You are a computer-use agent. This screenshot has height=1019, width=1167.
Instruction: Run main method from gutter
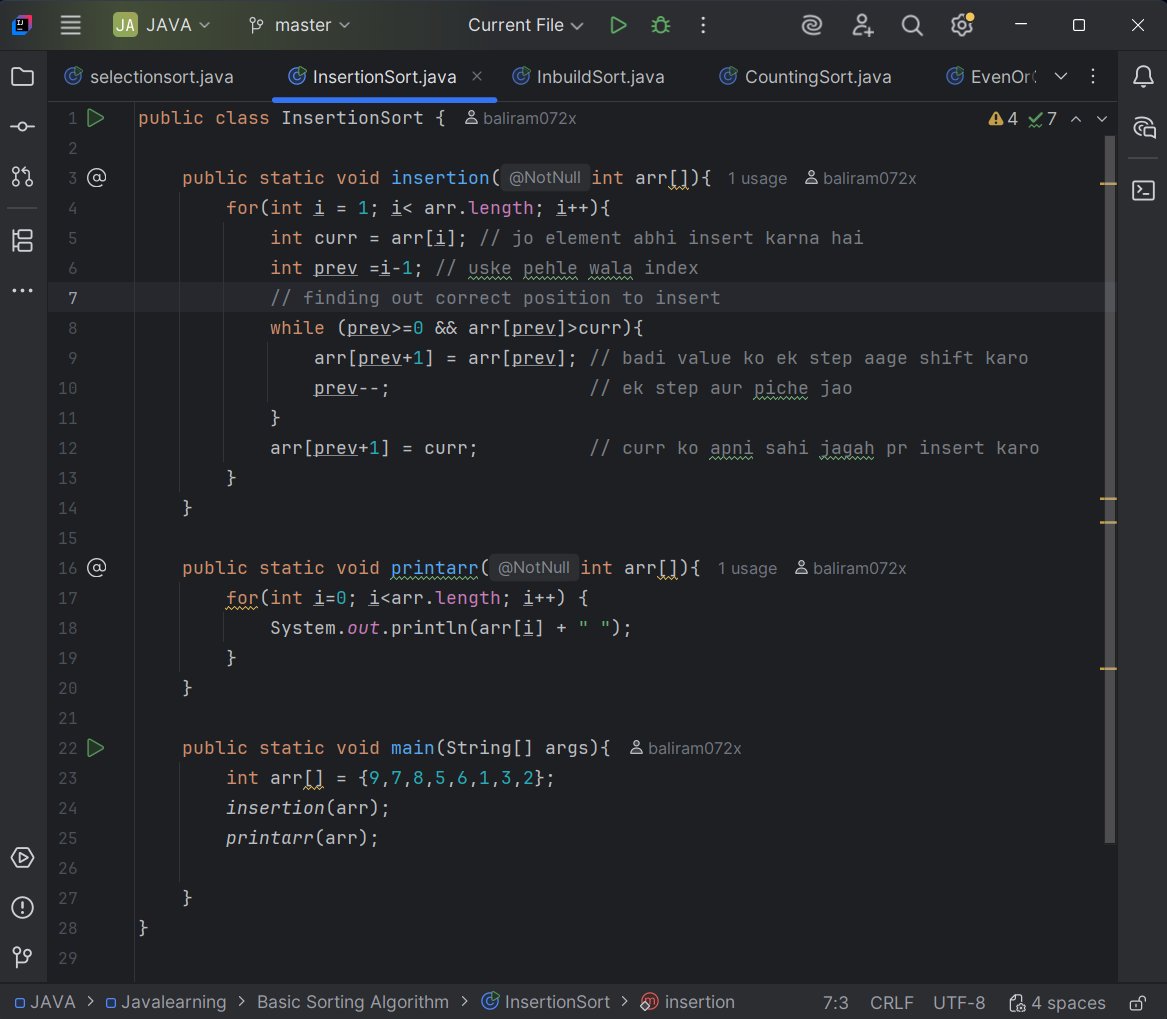pos(96,747)
